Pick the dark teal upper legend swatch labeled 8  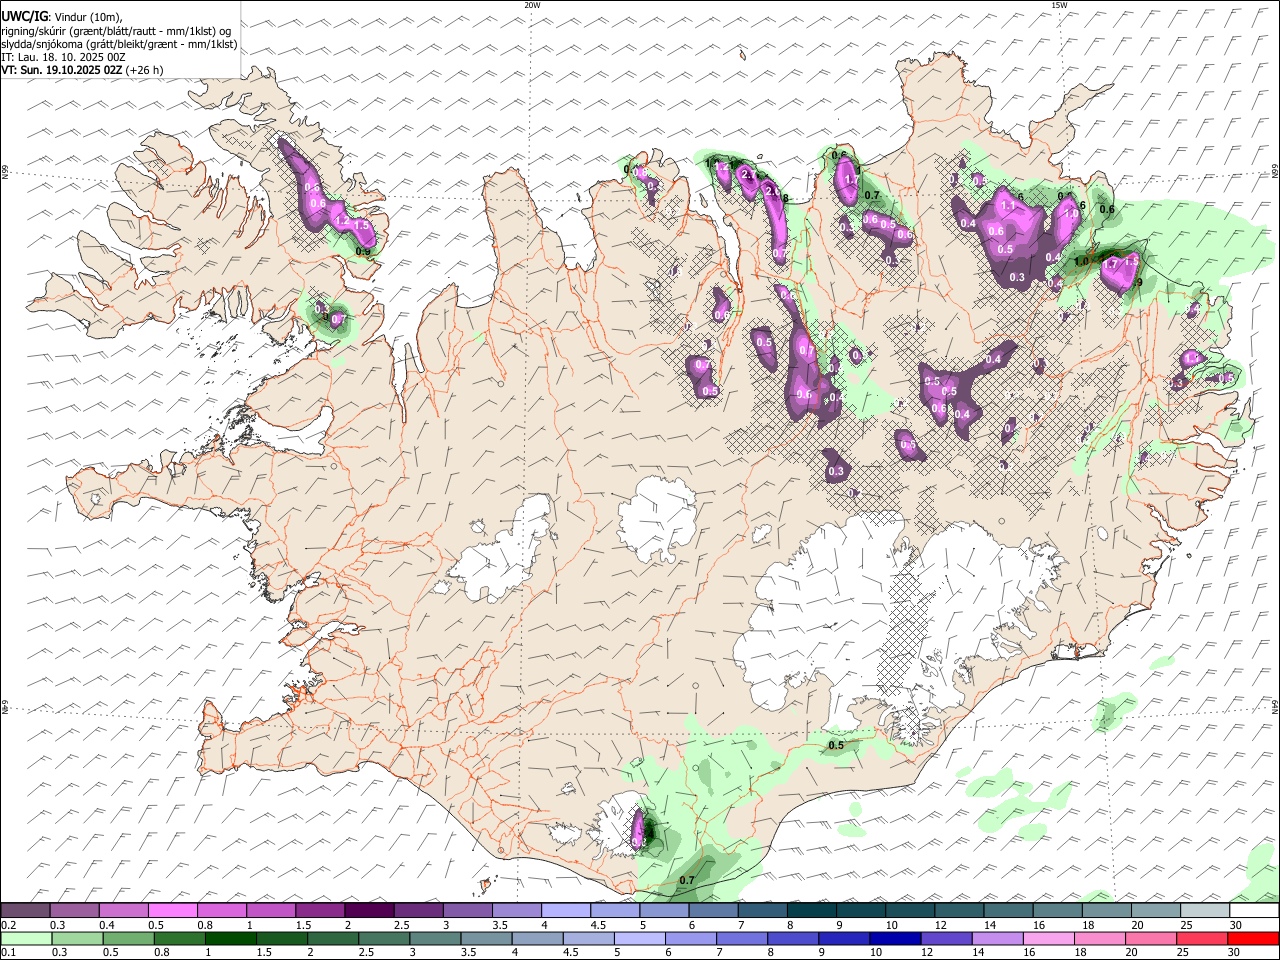(812, 910)
